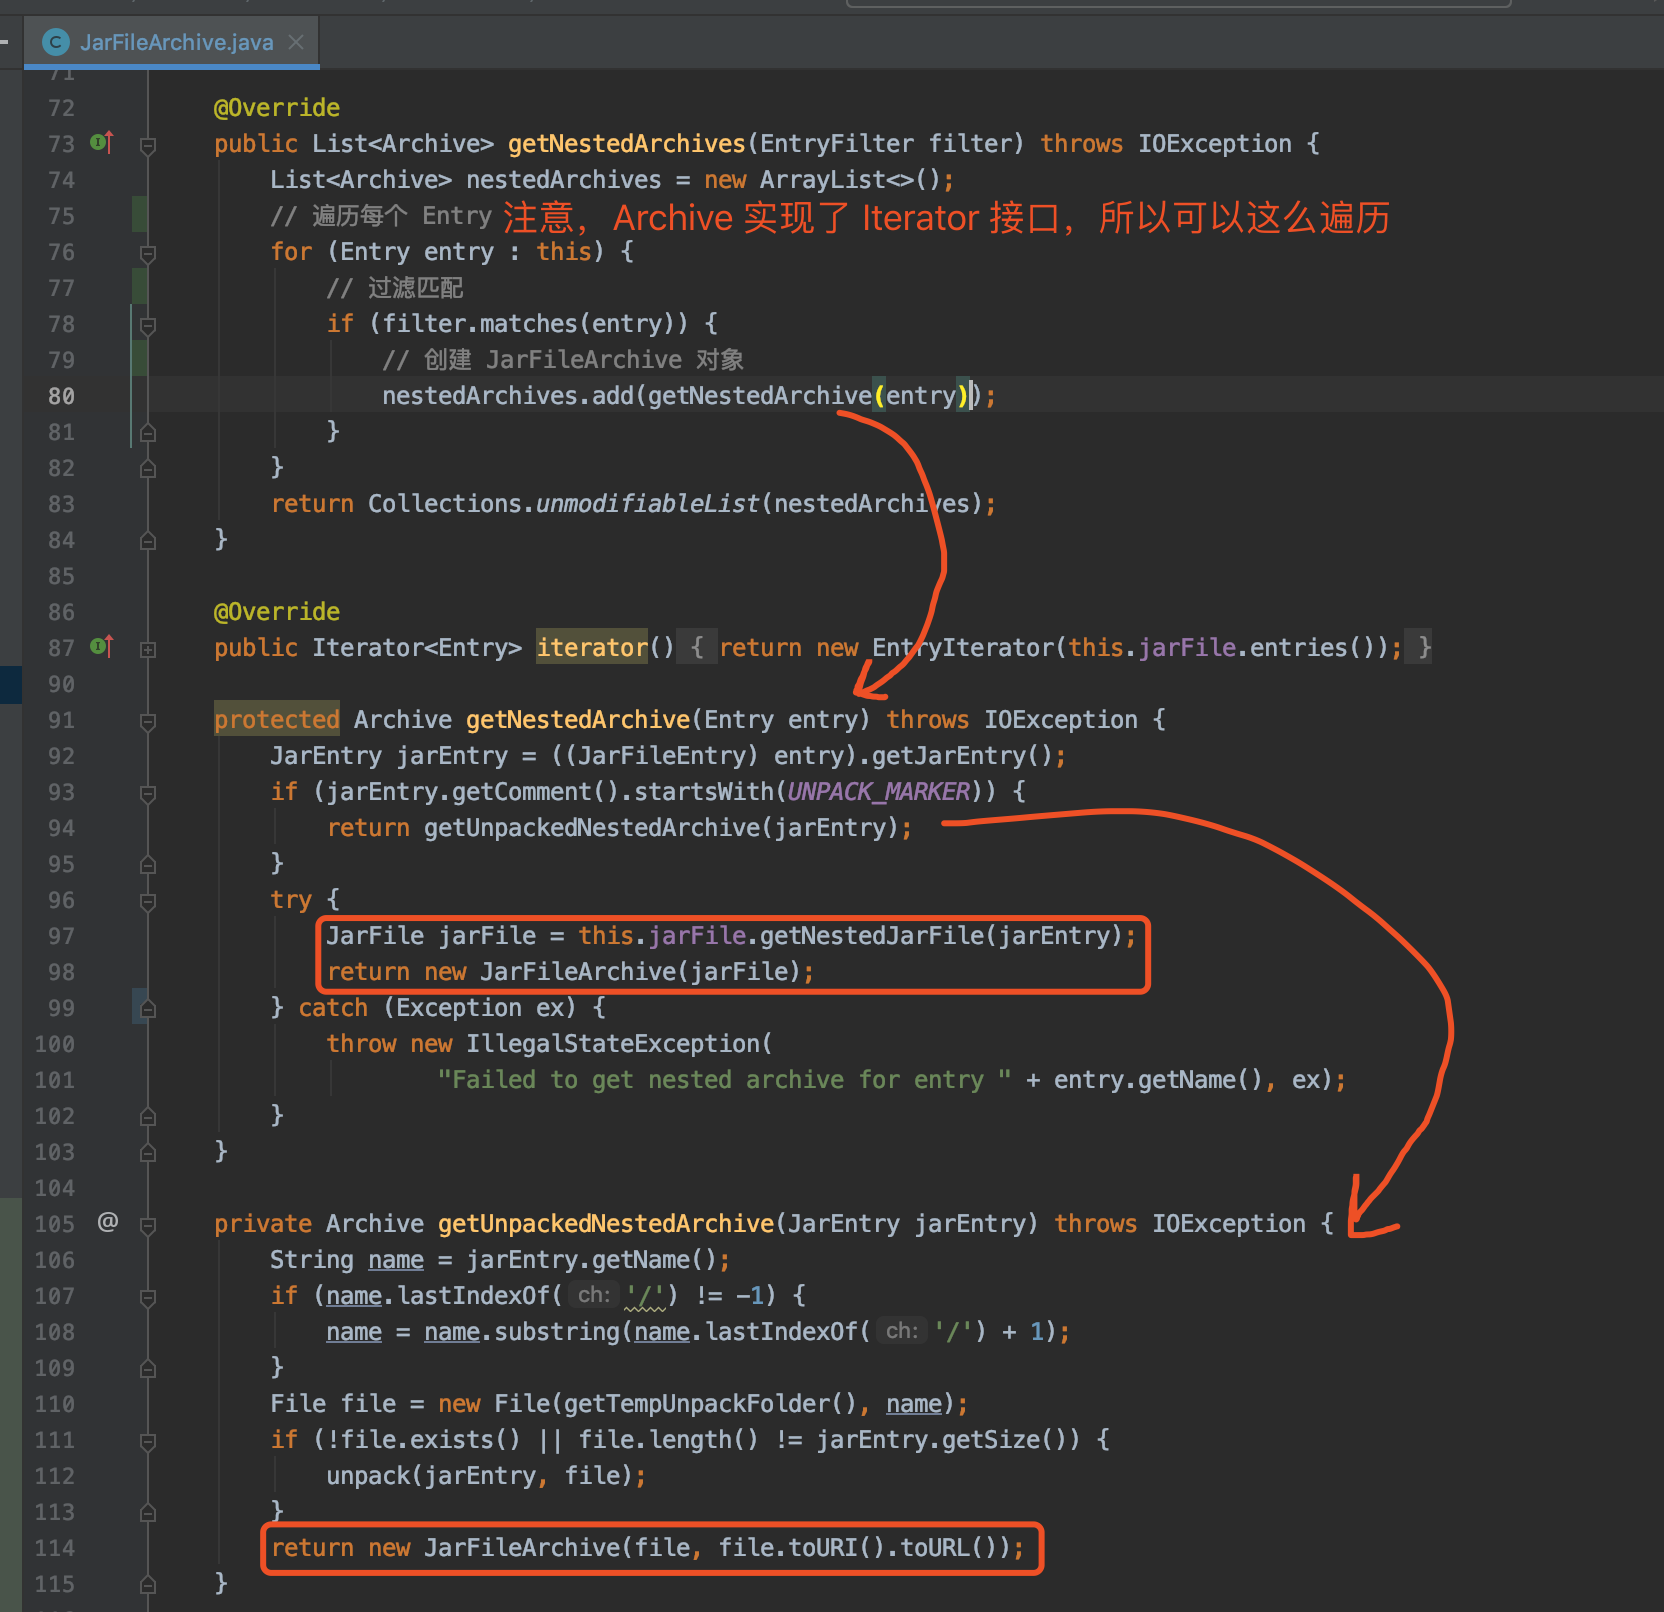Click unmodifiableList on line 83
The width and height of the screenshot is (1664, 1612).
click(x=647, y=504)
